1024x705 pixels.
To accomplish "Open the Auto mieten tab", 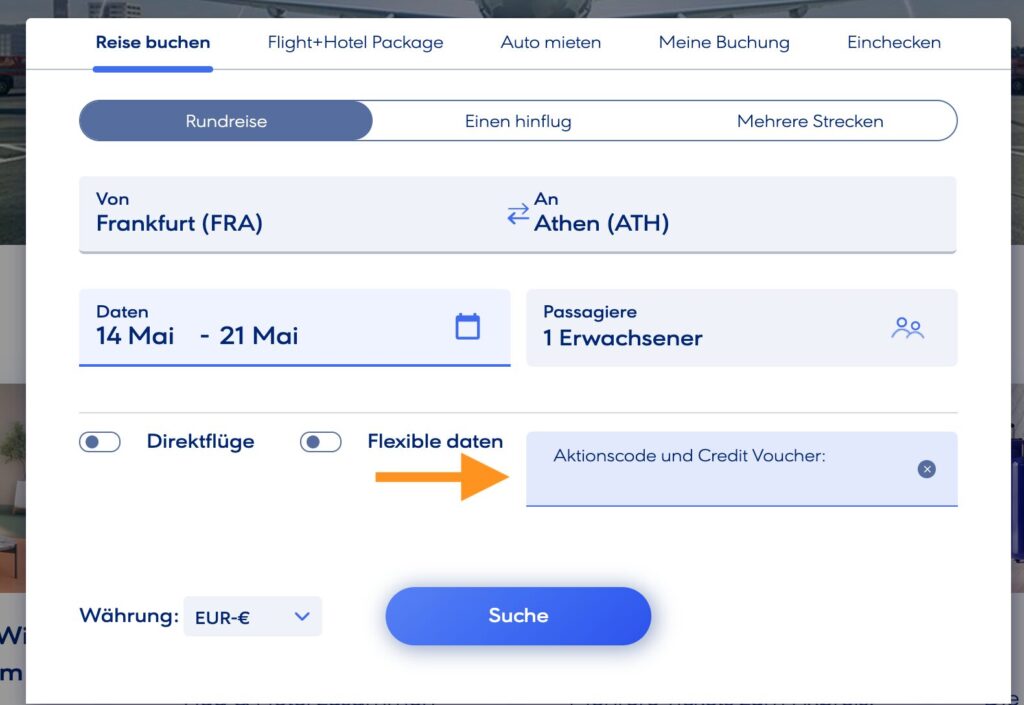I will 550,42.
